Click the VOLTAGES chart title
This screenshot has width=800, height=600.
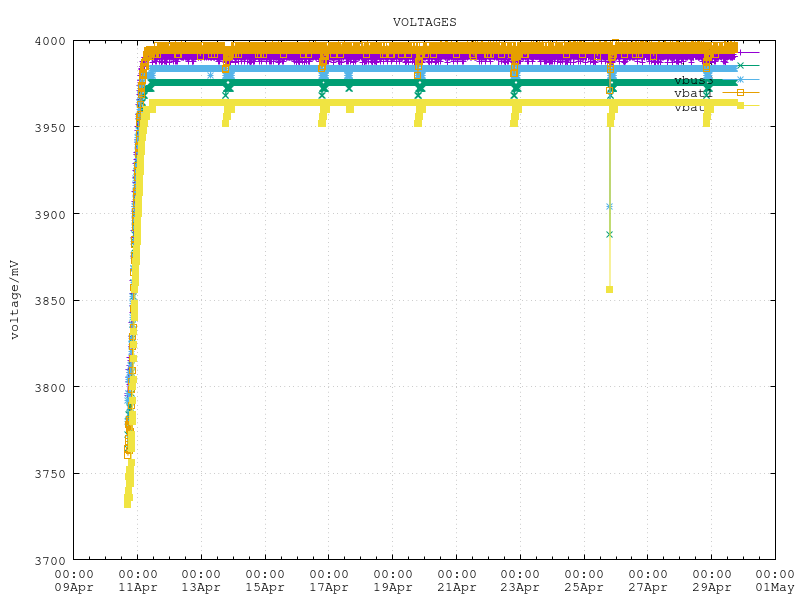[x=424, y=21]
